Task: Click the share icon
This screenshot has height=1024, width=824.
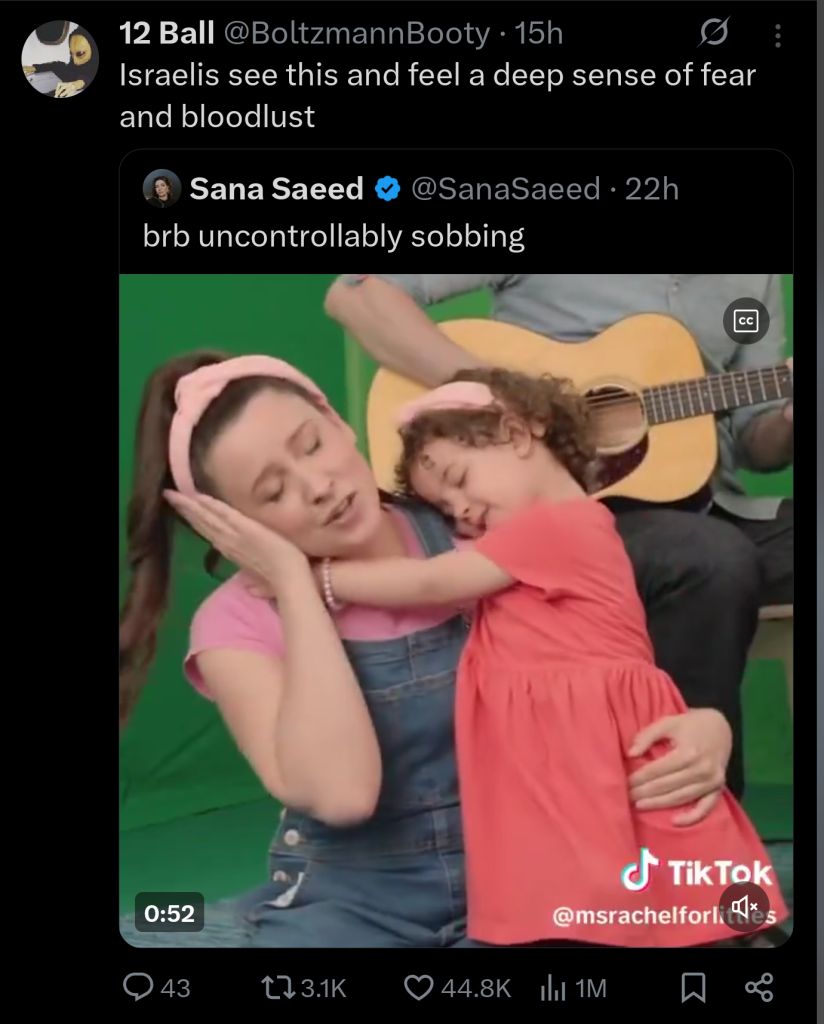Action: coord(759,987)
